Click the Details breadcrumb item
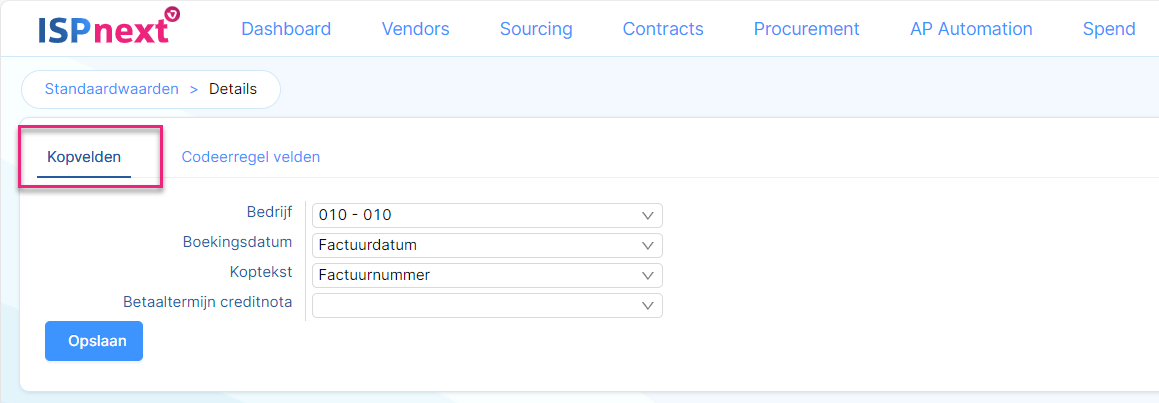This screenshot has width=1159, height=403. click(233, 89)
